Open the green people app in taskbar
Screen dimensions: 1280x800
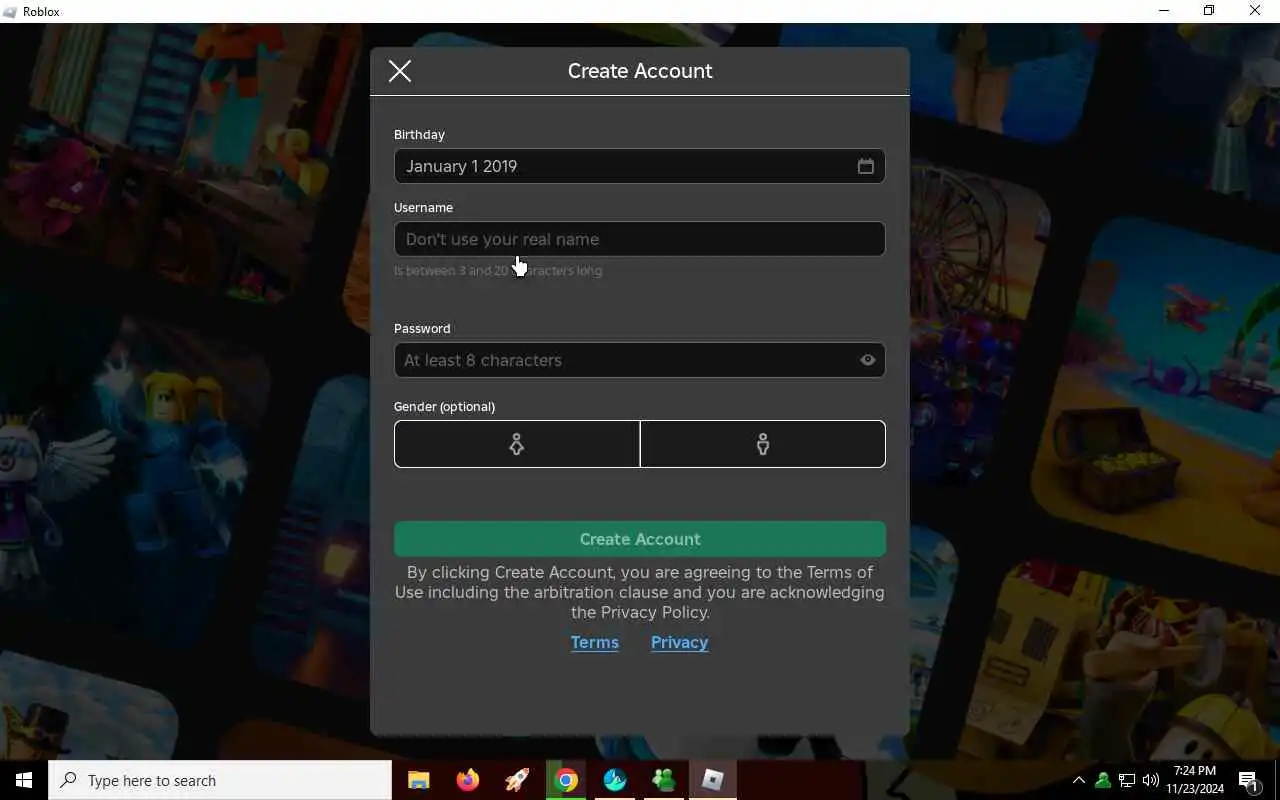[x=664, y=780]
